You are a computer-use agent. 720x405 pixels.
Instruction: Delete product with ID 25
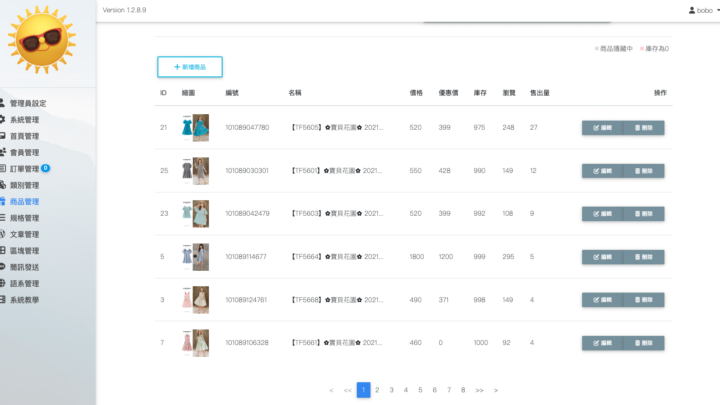click(x=644, y=171)
